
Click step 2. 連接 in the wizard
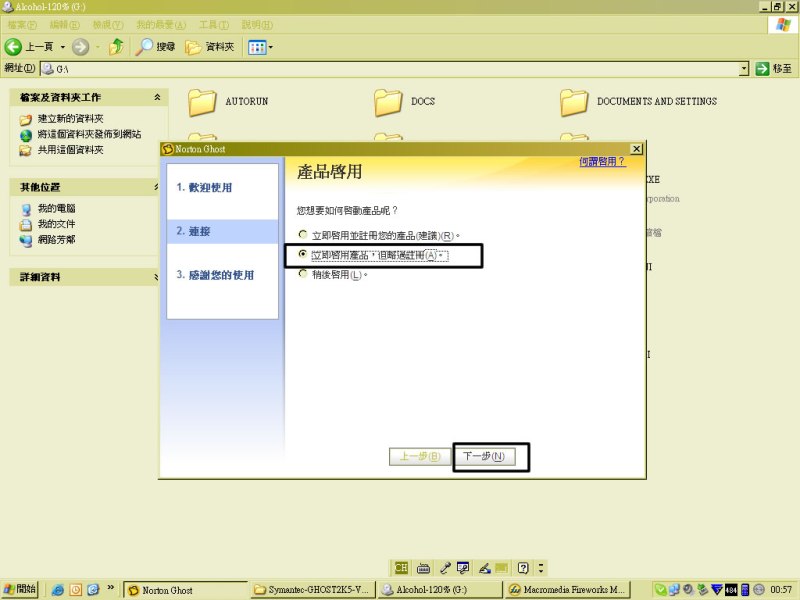point(193,231)
